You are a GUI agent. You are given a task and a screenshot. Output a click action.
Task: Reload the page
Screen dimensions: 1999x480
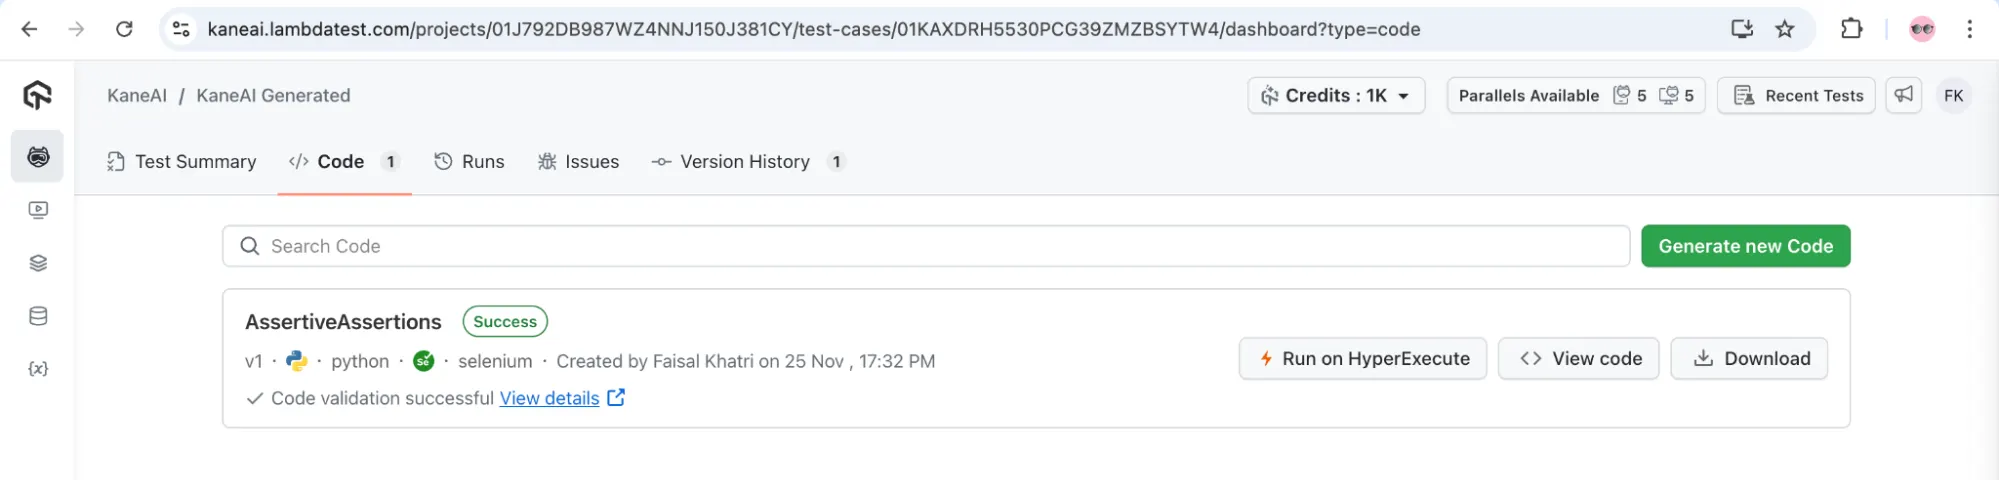coord(124,29)
